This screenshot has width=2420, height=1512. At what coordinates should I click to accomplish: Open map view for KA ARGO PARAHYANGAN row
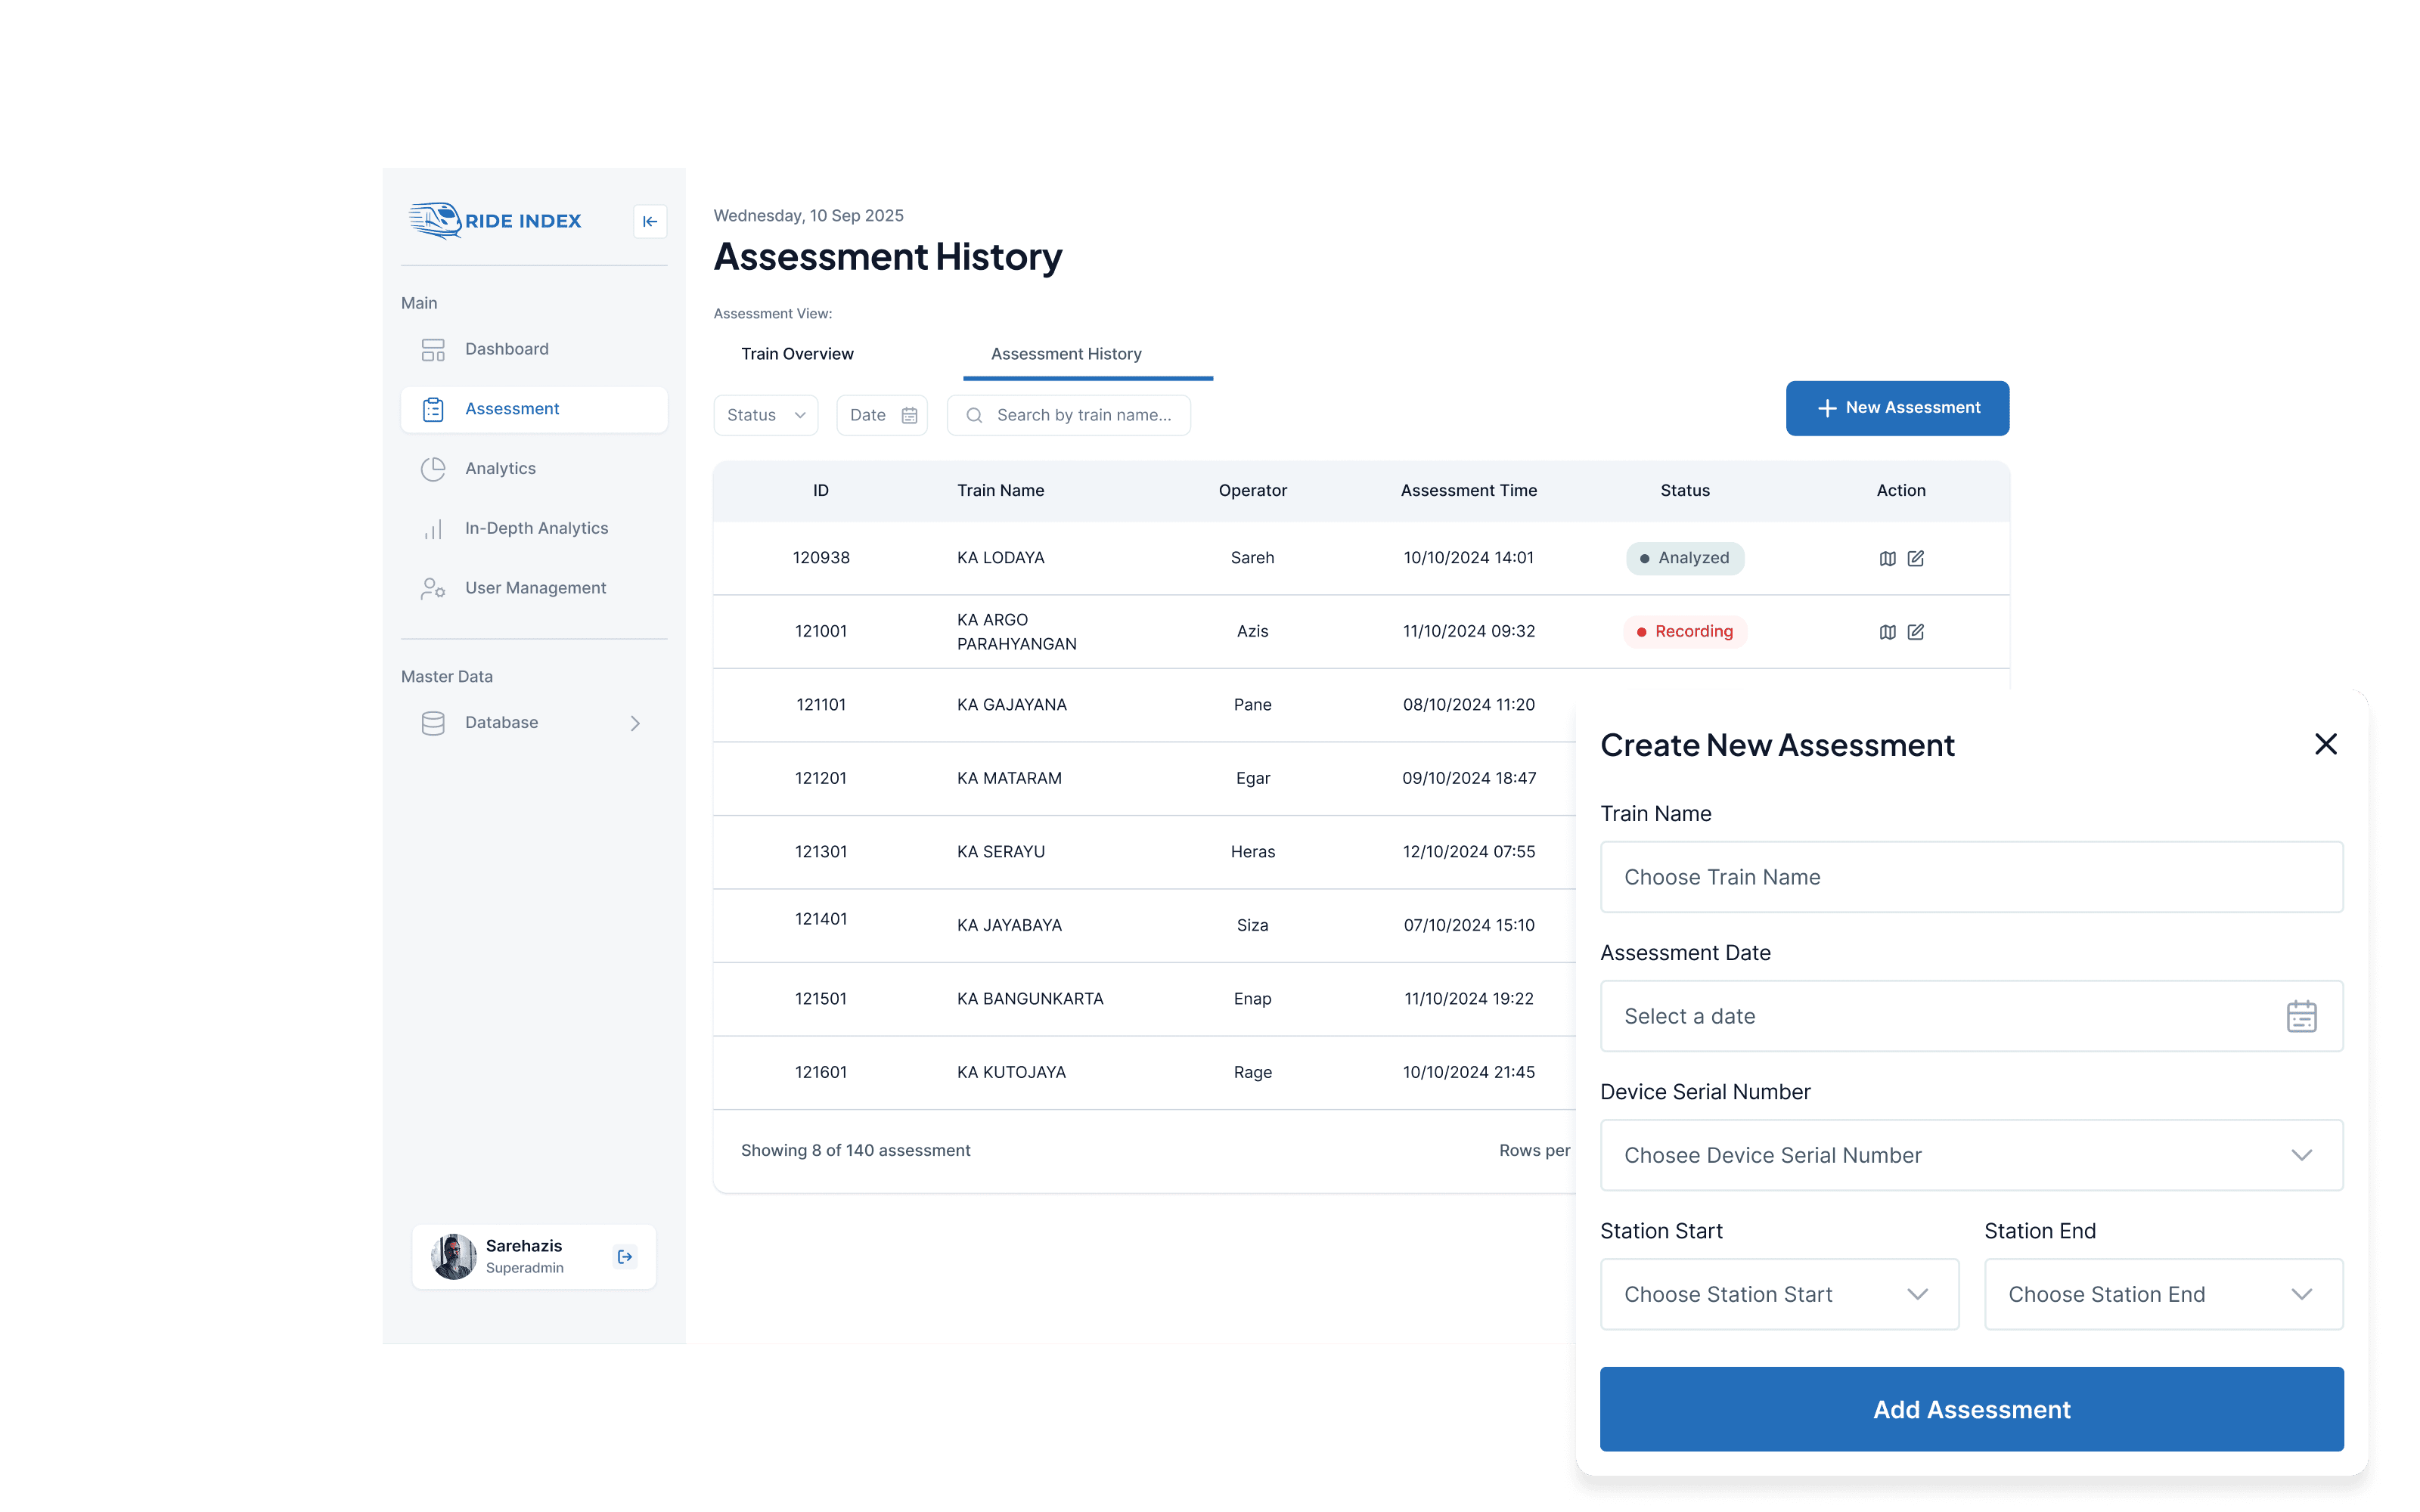tap(1887, 632)
